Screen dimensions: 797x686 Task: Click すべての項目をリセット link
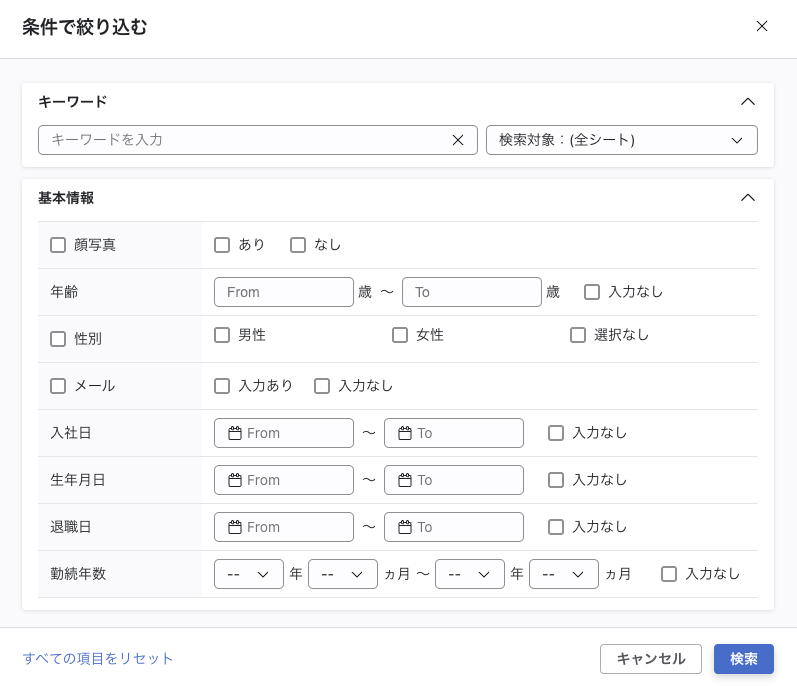[x=98, y=659]
